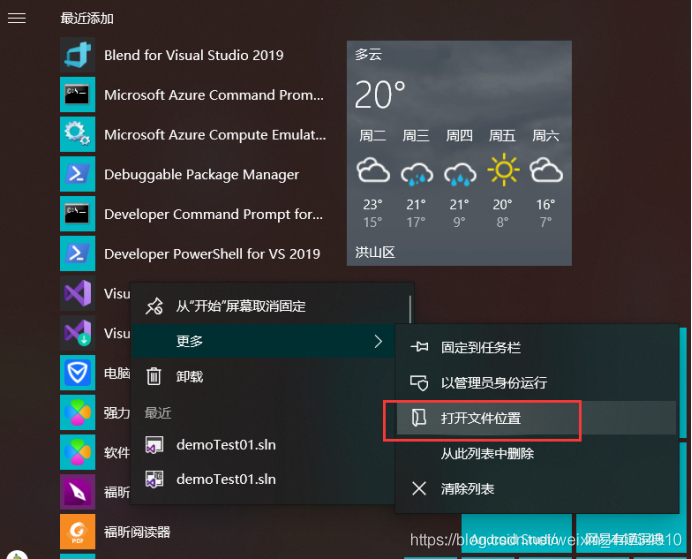This screenshot has height=559, width=692.
Task: Open Microsoft Azure Compute Emulator app entry
Action: pyautogui.click(x=194, y=134)
